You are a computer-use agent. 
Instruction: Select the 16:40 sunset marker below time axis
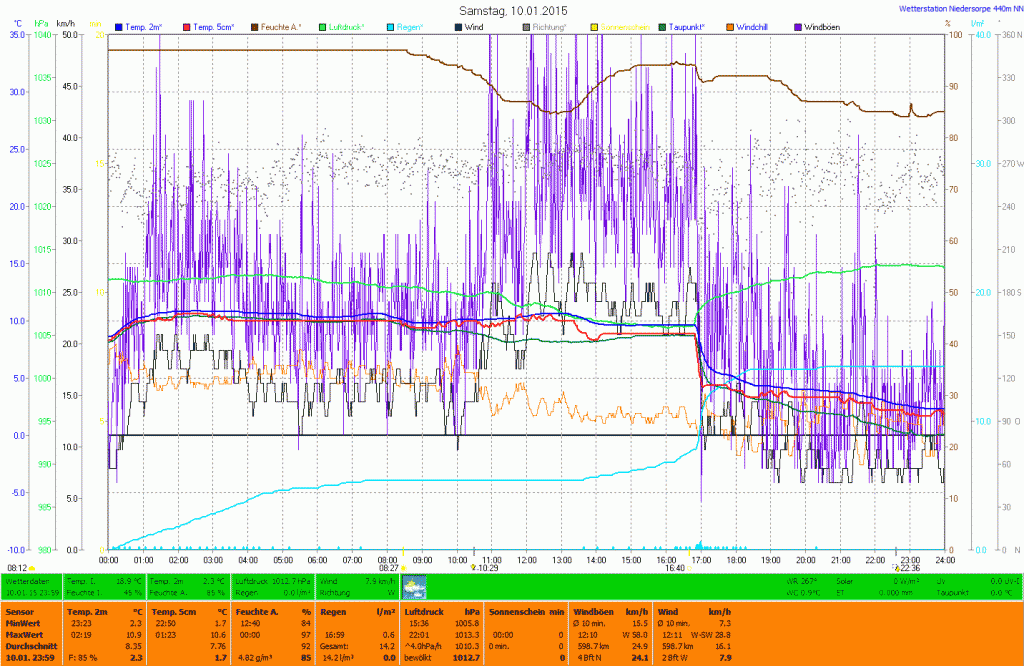click(x=675, y=568)
